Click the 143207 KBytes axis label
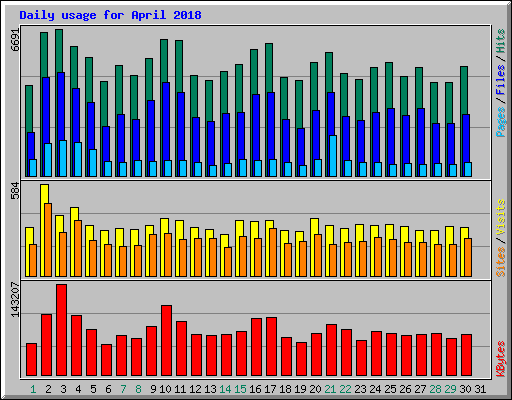The height and width of the screenshot is (400, 512). 15,300
